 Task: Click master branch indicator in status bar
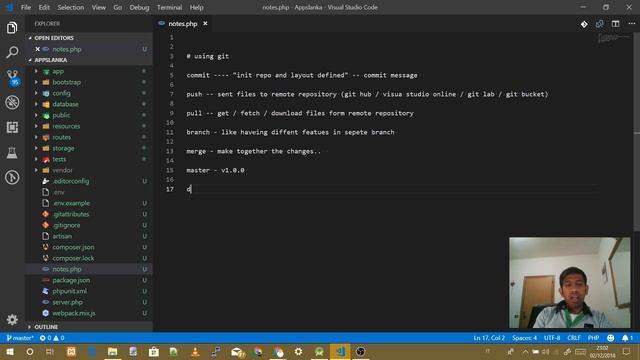coord(20,338)
